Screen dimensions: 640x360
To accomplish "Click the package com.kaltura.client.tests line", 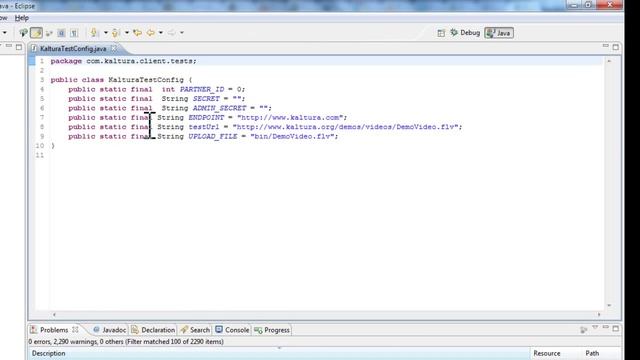I will point(123,61).
